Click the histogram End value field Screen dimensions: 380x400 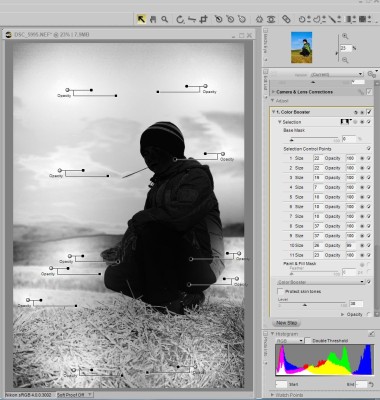click(361, 384)
